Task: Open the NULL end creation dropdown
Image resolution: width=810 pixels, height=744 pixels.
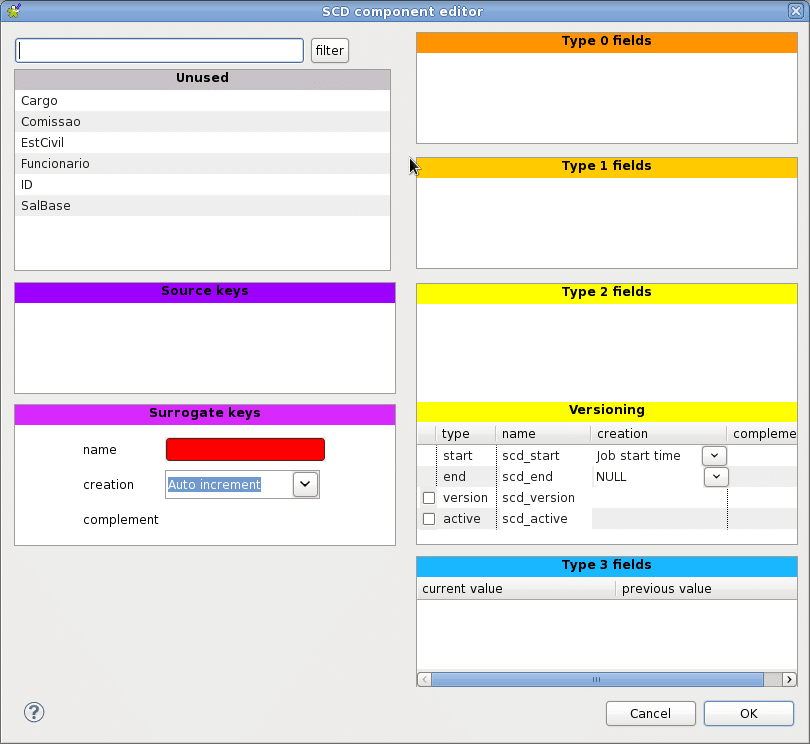Action: pos(715,477)
